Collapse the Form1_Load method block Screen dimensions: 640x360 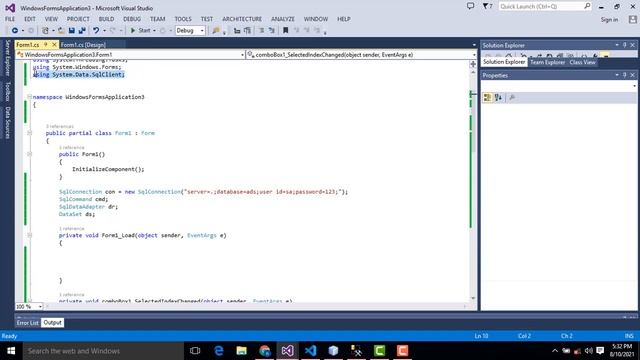tap(29, 235)
